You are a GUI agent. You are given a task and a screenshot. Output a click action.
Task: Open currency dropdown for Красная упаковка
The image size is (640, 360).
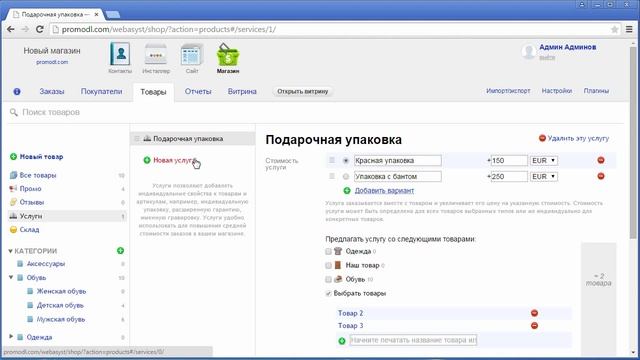[544, 160]
